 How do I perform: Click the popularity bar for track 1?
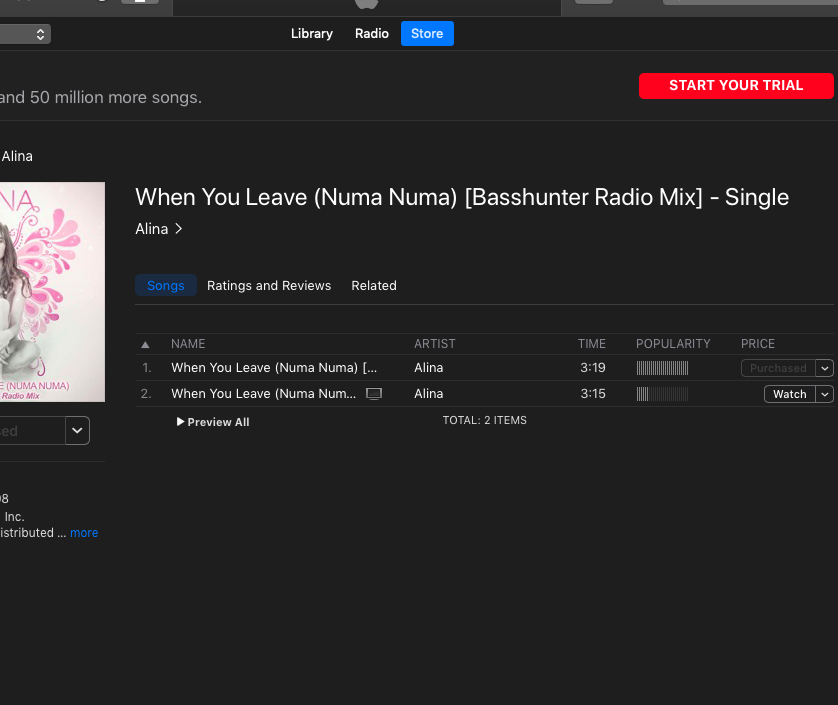(662, 368)
